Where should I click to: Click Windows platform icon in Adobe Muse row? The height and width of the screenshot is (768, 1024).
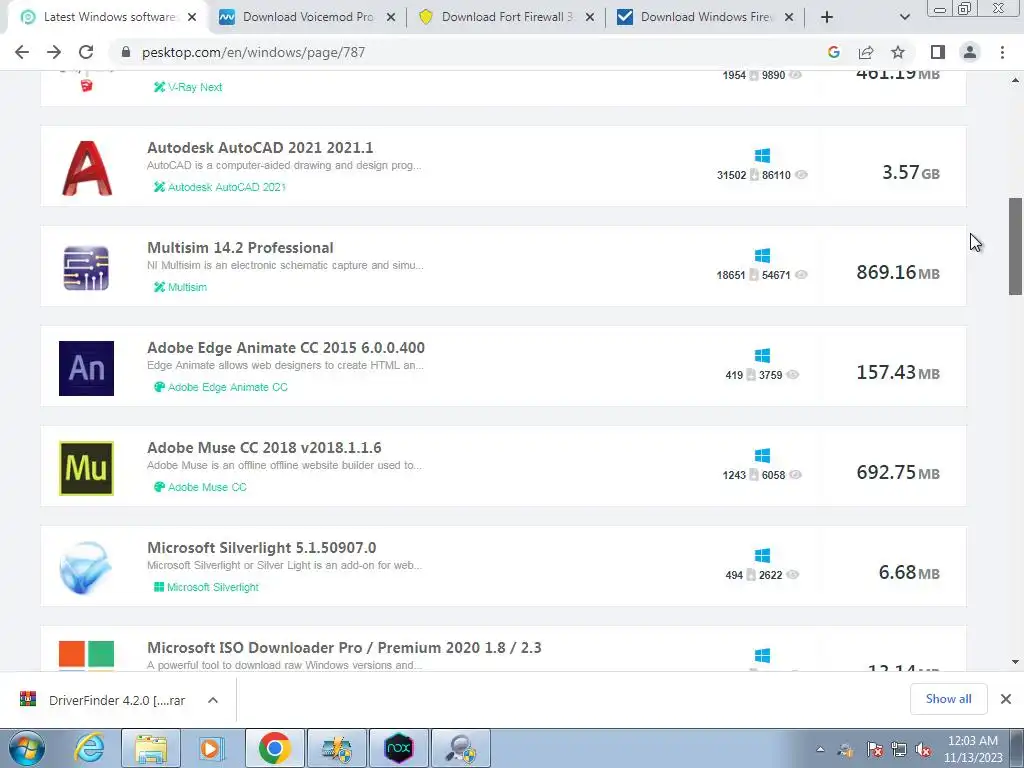(762, 455)
